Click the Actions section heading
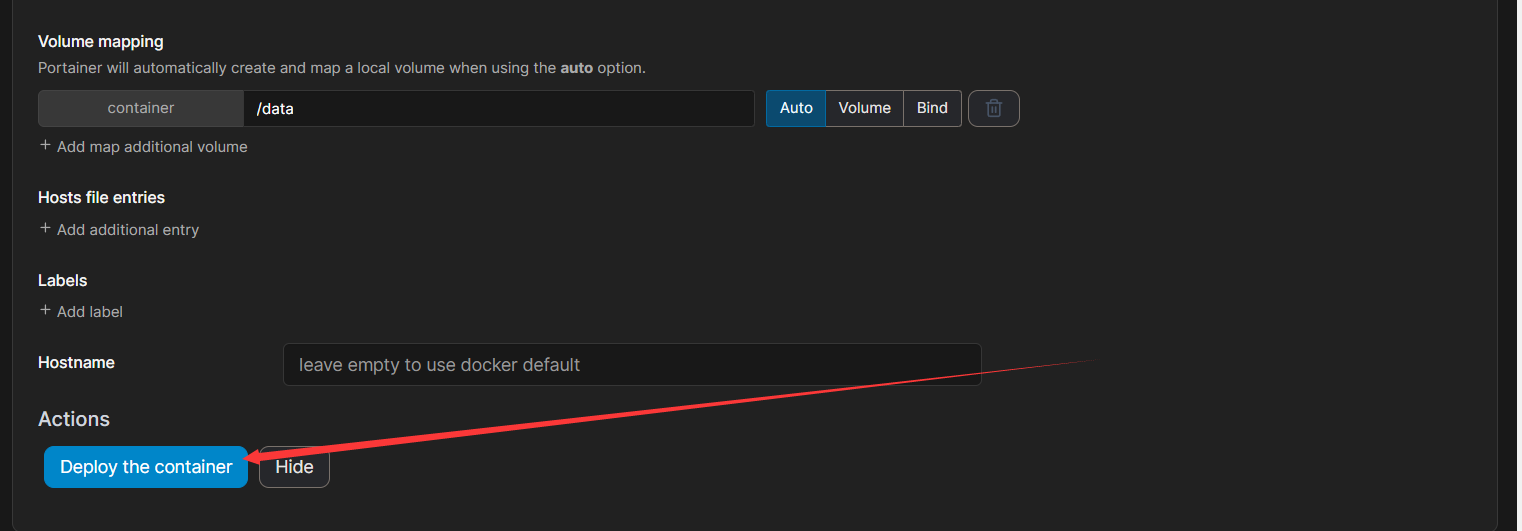 click(x=74, y=419)
